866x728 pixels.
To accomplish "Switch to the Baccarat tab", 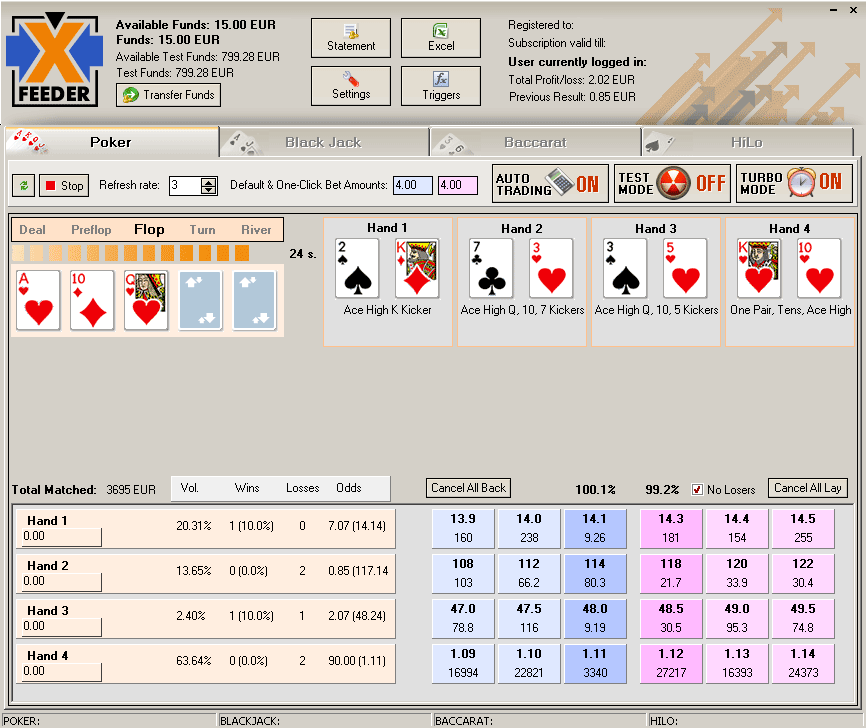I will point(535,143).
